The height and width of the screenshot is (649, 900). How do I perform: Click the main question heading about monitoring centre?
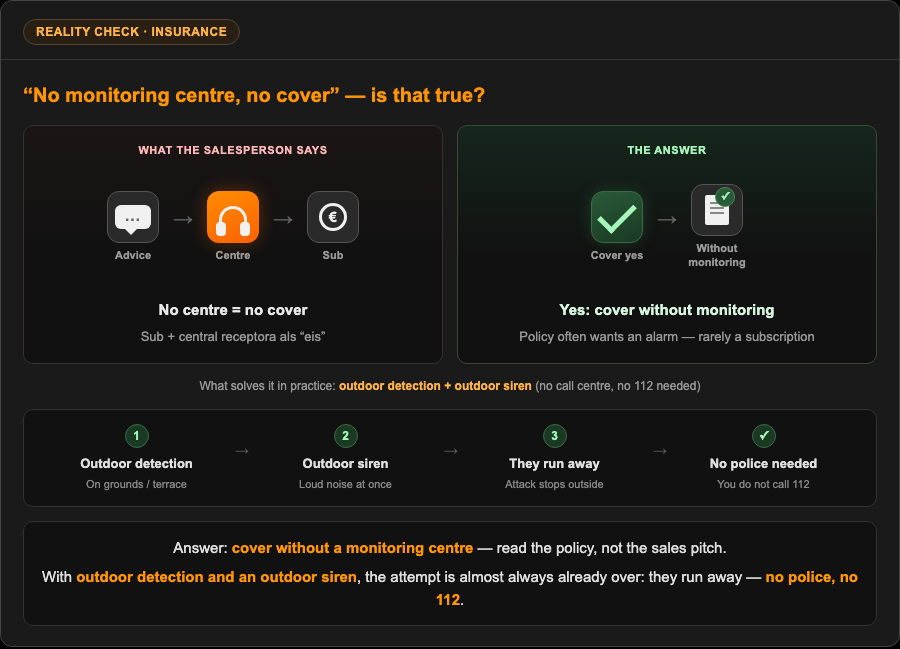click(x=254, y=95)
